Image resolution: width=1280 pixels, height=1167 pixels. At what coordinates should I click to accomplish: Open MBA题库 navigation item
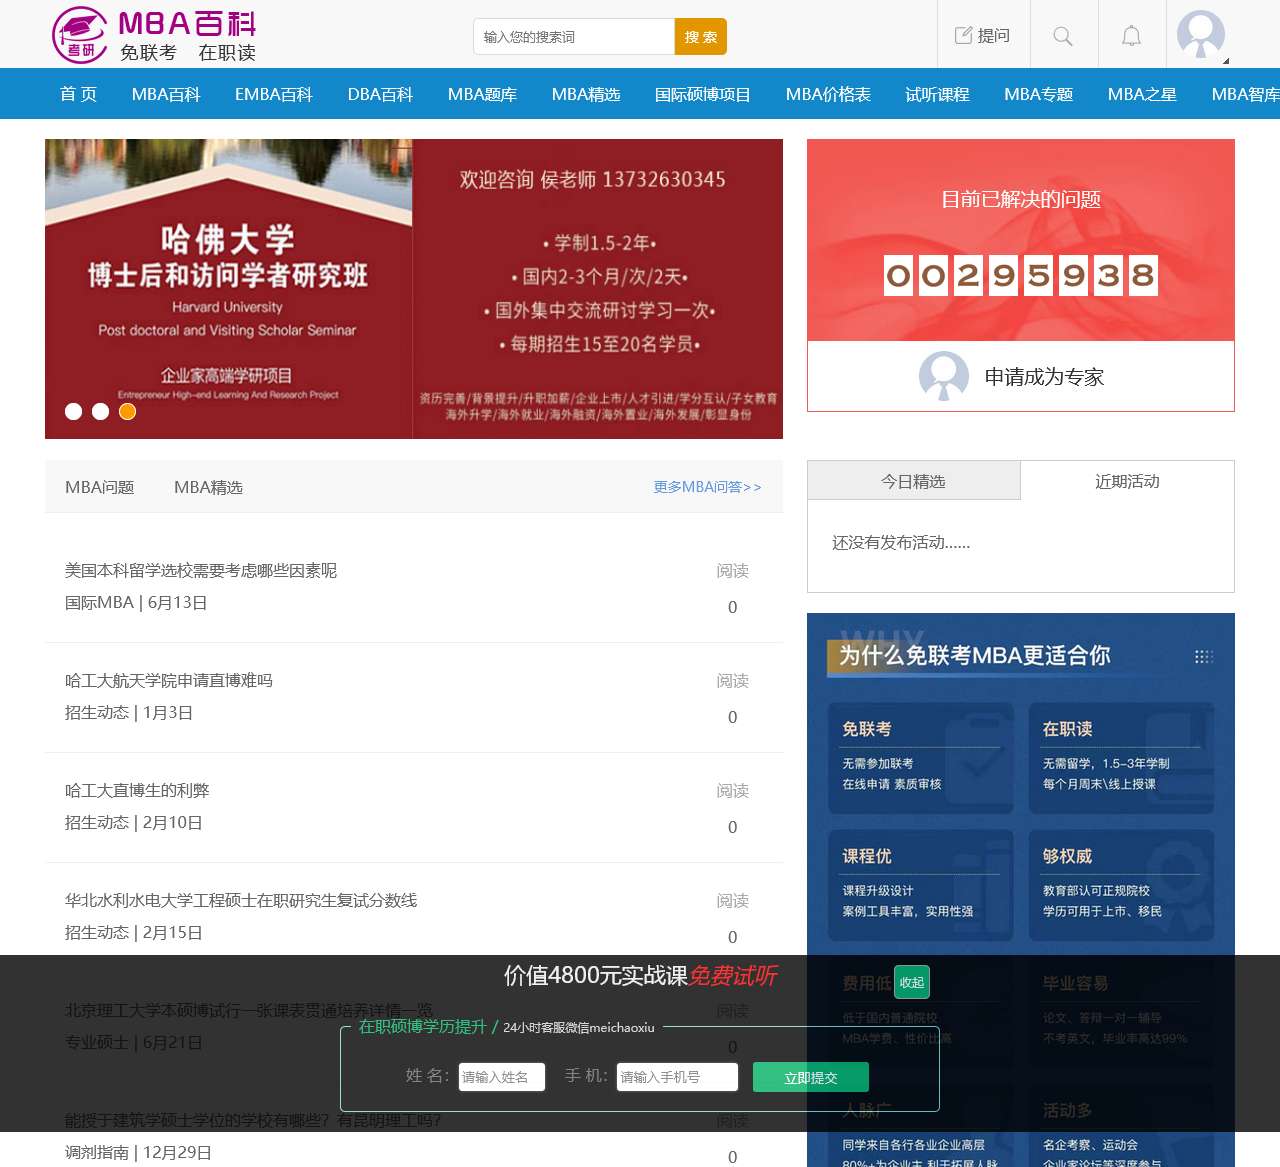(x=482, y=94)
